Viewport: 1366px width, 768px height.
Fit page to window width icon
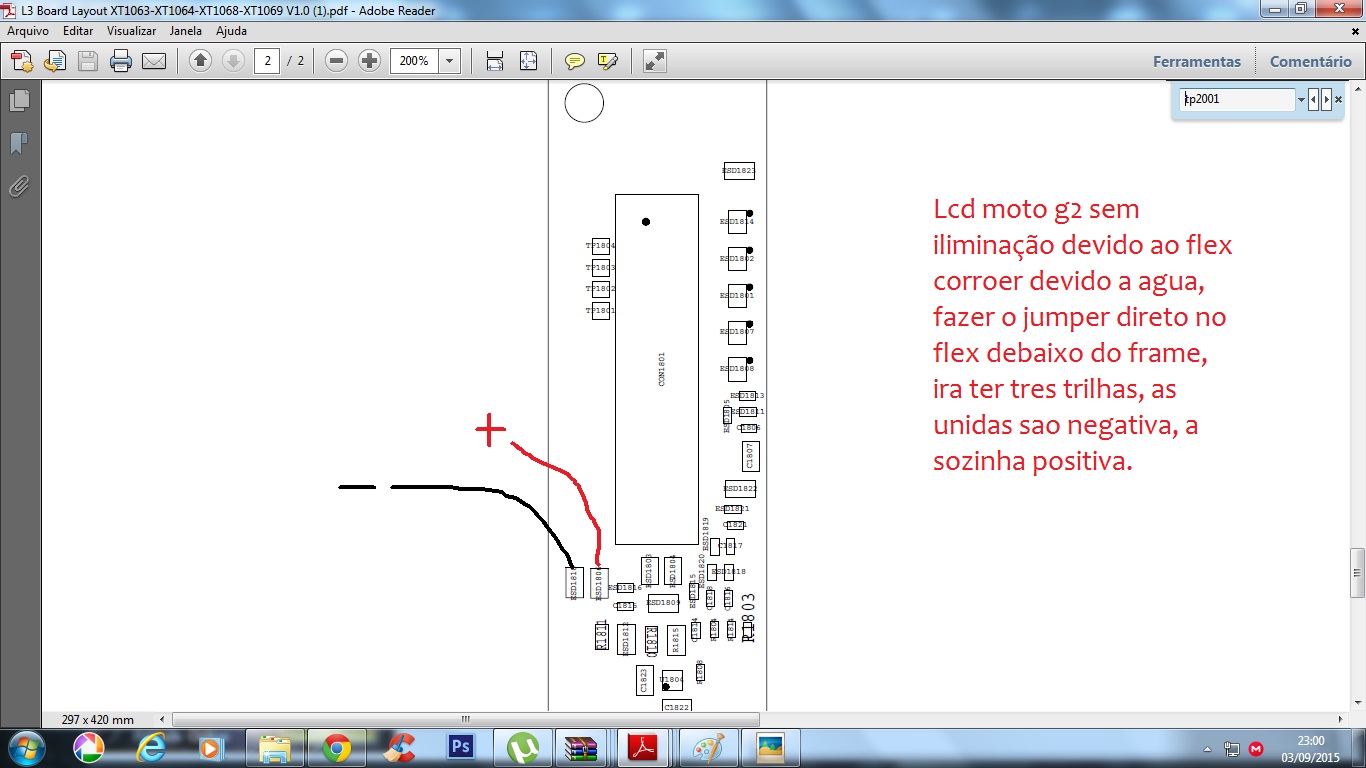point(495,61)
